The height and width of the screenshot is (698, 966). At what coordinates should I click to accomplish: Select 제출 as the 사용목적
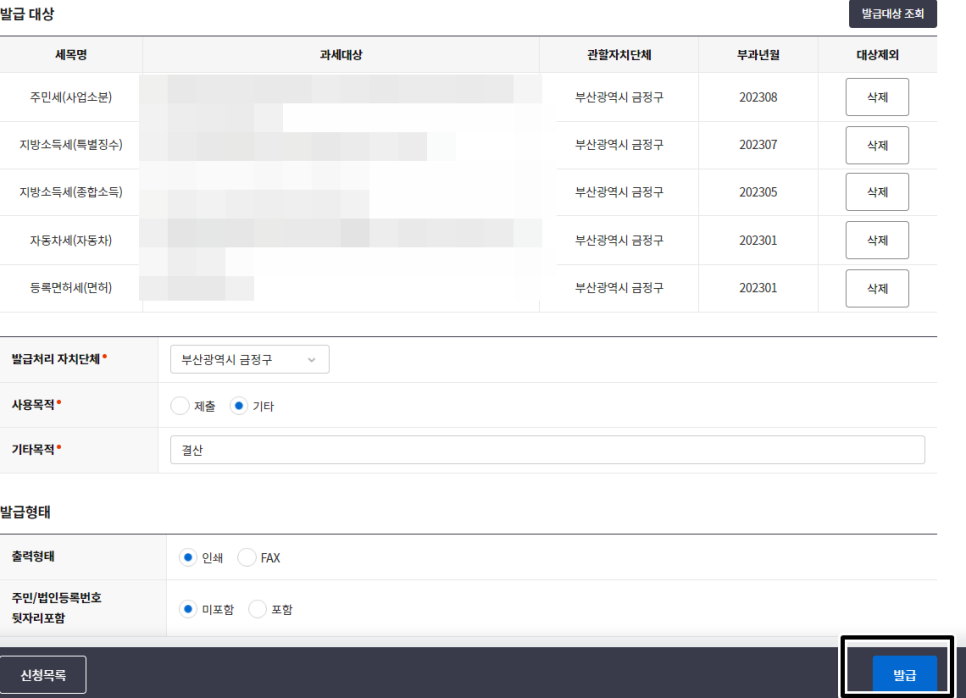tap(180, 405)
